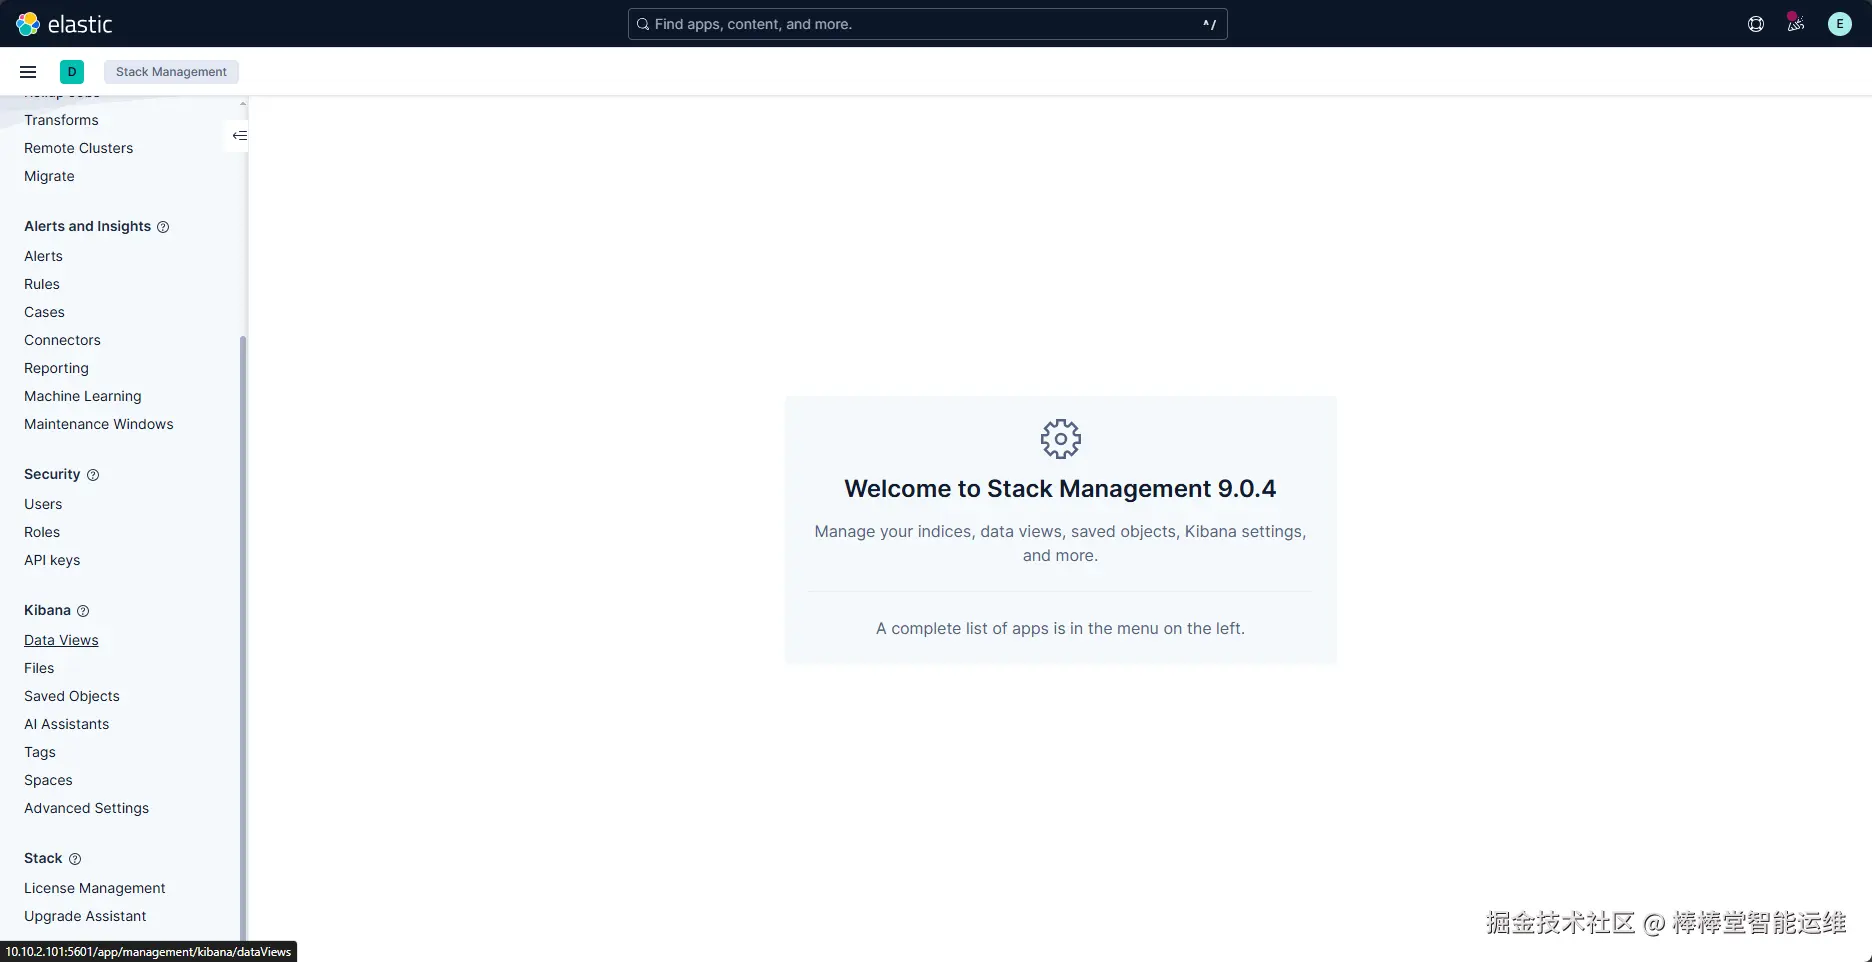Navigate to Roles

click(42, 532)
